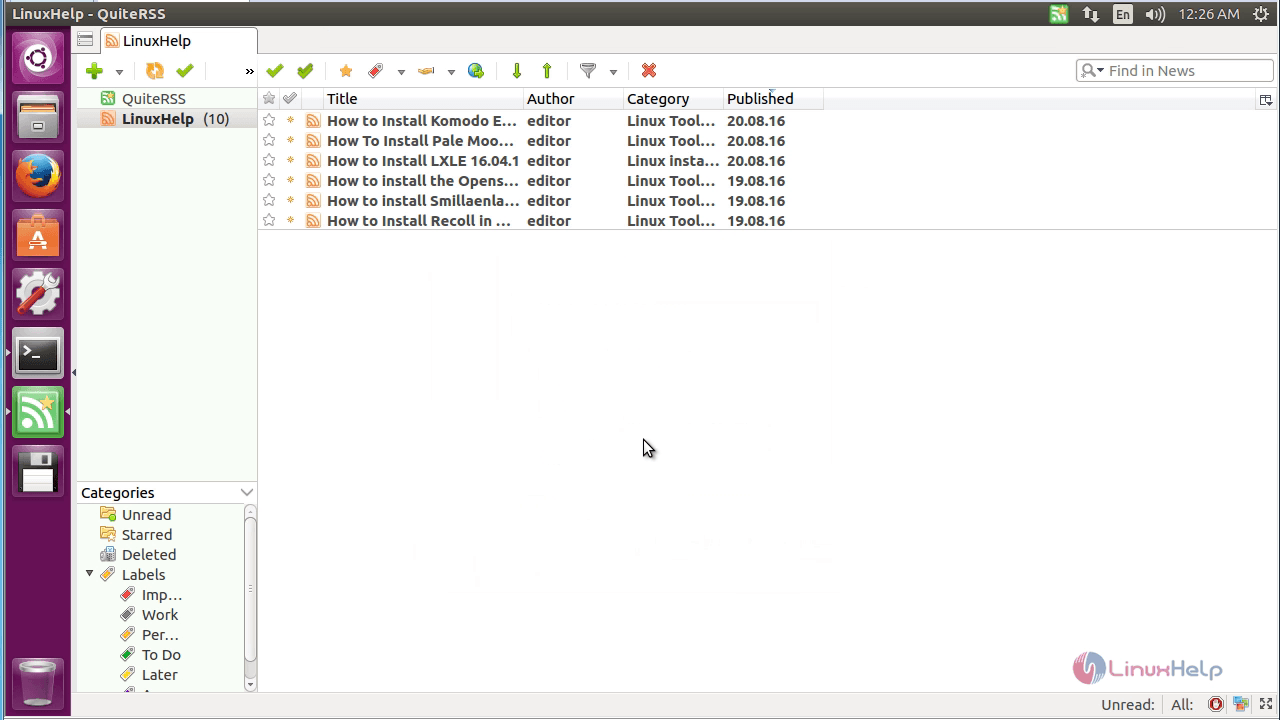Collapse the Categories panel chevron

click(x=247, y=492)
